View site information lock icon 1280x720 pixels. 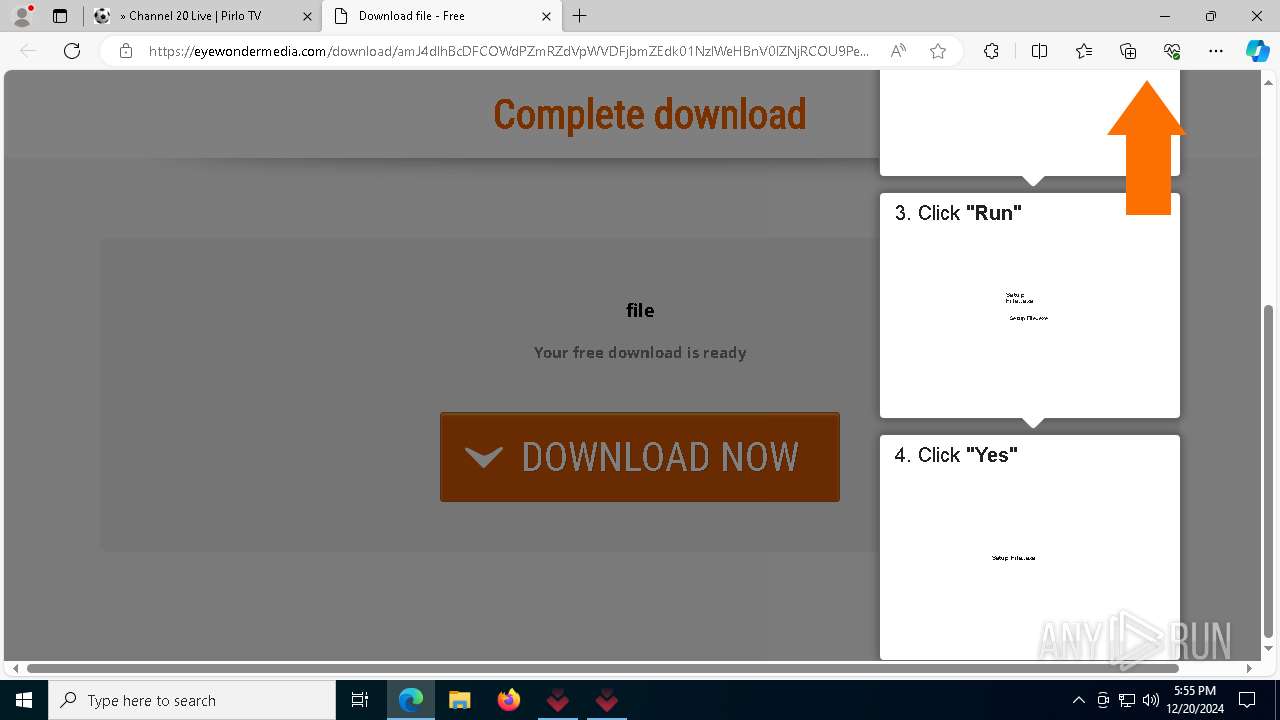point(125,51)
